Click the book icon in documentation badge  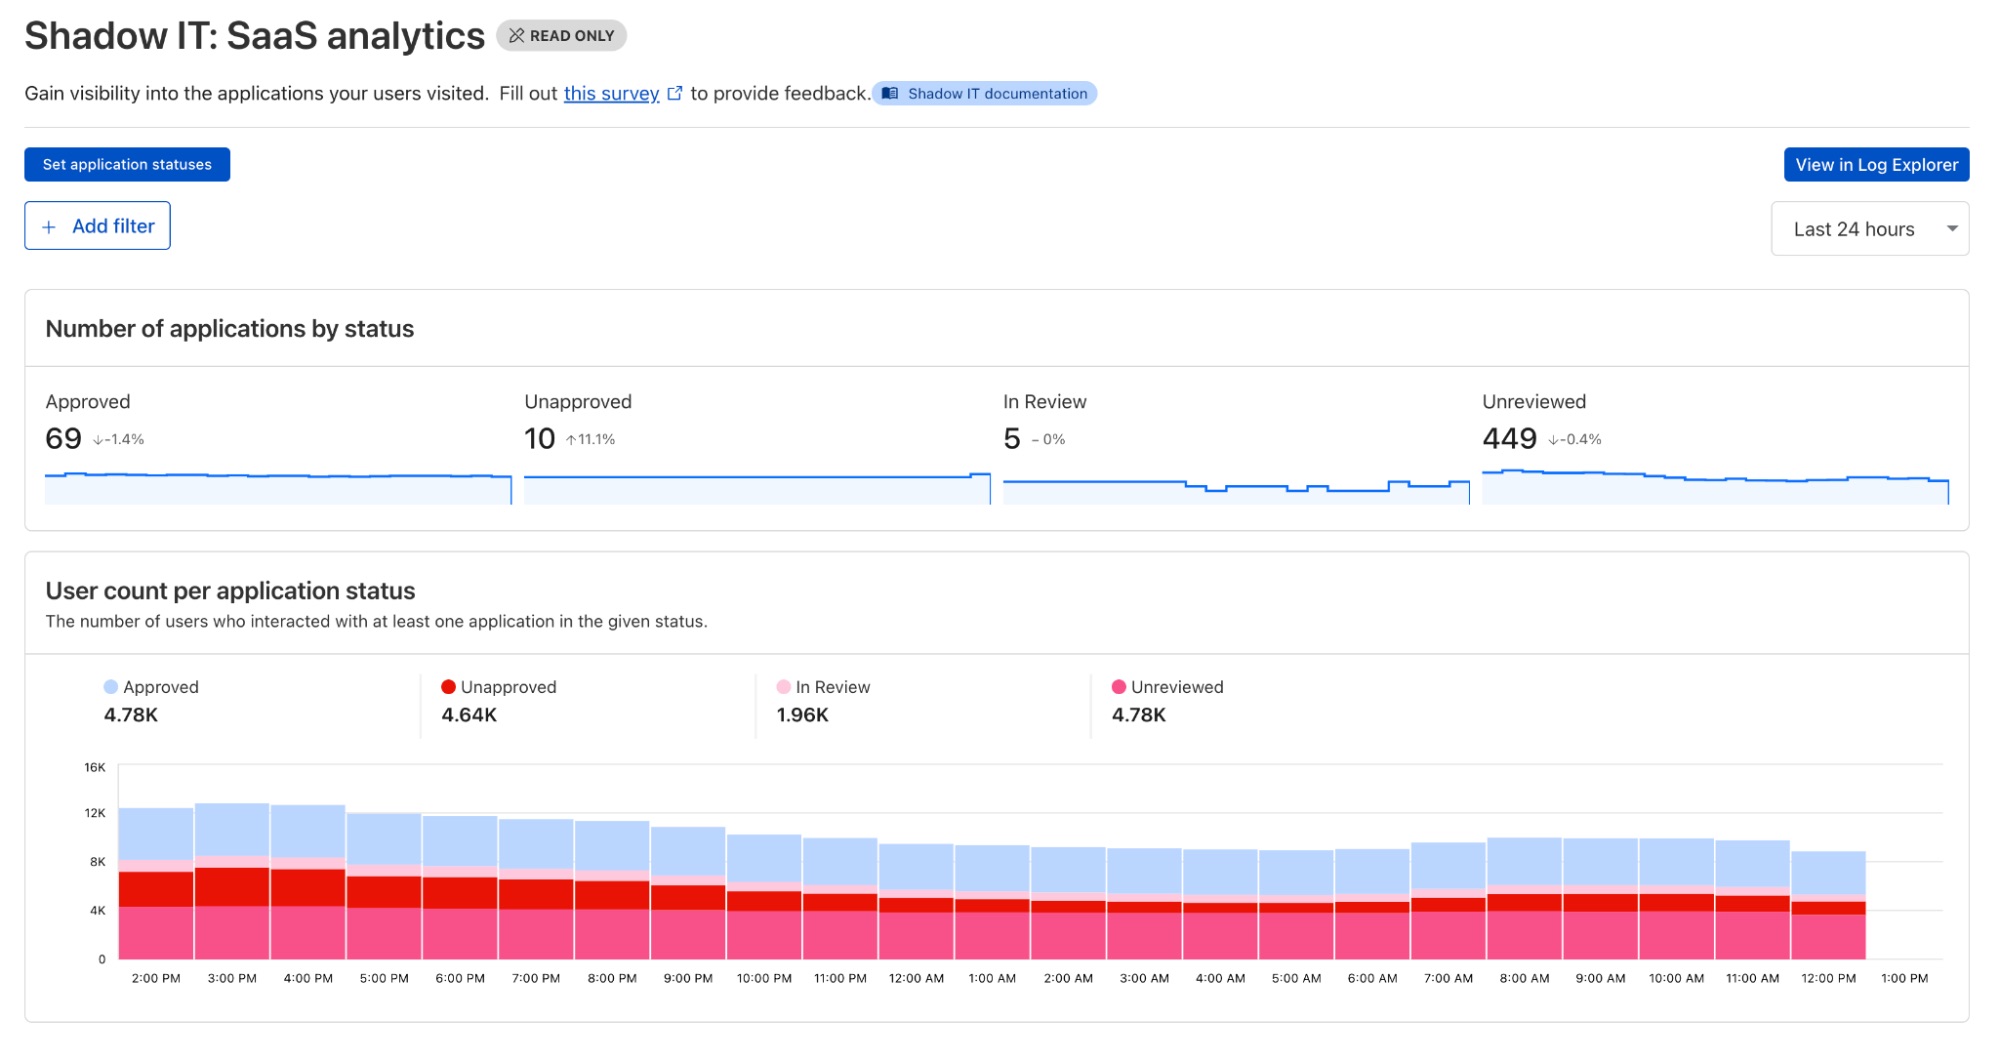(x=890, y=93)
